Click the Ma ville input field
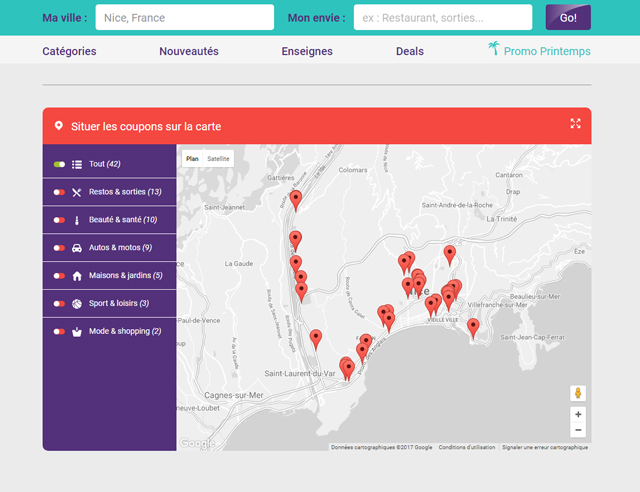This screenshot has height=492, width=640. [x=184, y=17]
